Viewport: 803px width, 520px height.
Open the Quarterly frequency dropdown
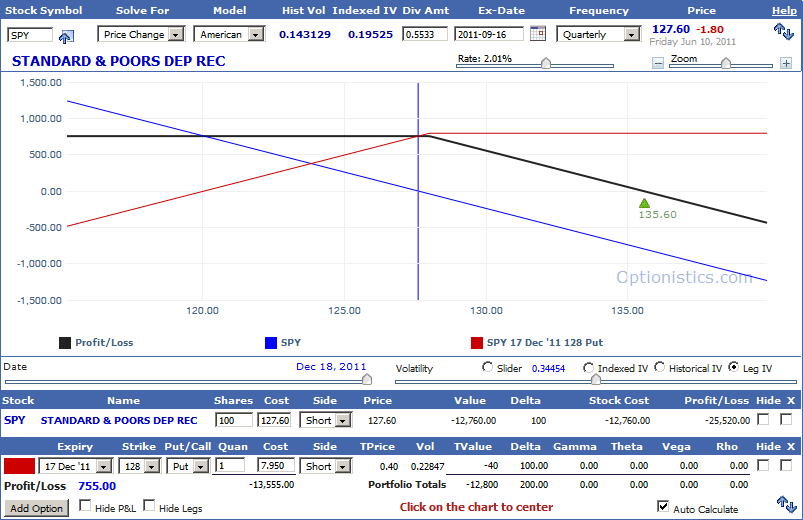pyautogui.click(x=599, y=34)
